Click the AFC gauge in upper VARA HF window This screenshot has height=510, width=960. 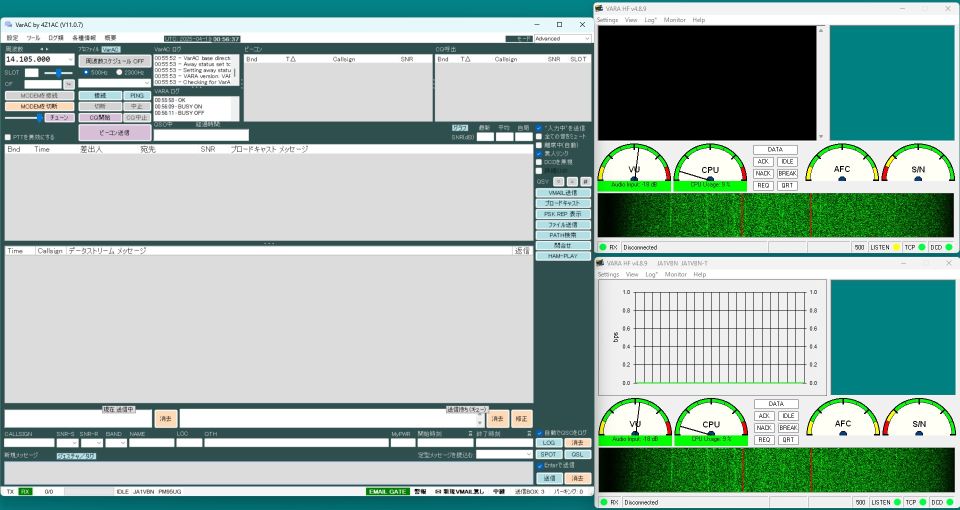pos(842,163)
